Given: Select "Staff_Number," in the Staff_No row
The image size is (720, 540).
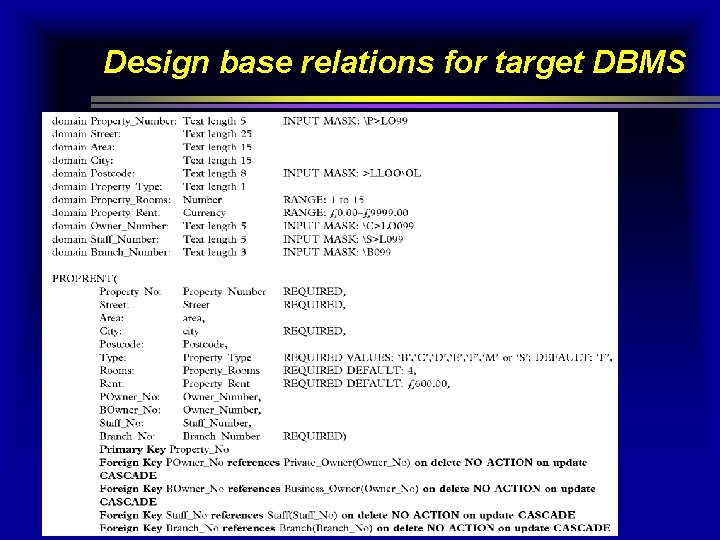Looking at the screenshot, I should click(x=217, y=423).
